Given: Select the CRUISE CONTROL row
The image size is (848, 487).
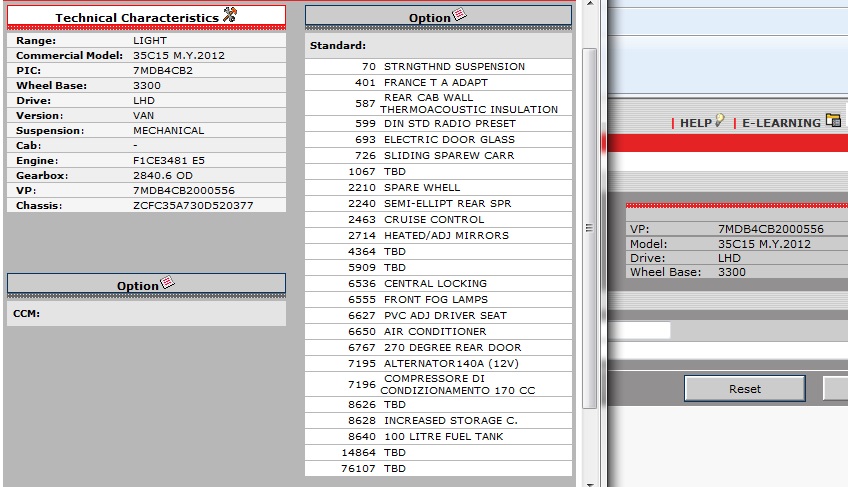Looking at the screenshot, I should pyautogui.click(x=439, y=219).
